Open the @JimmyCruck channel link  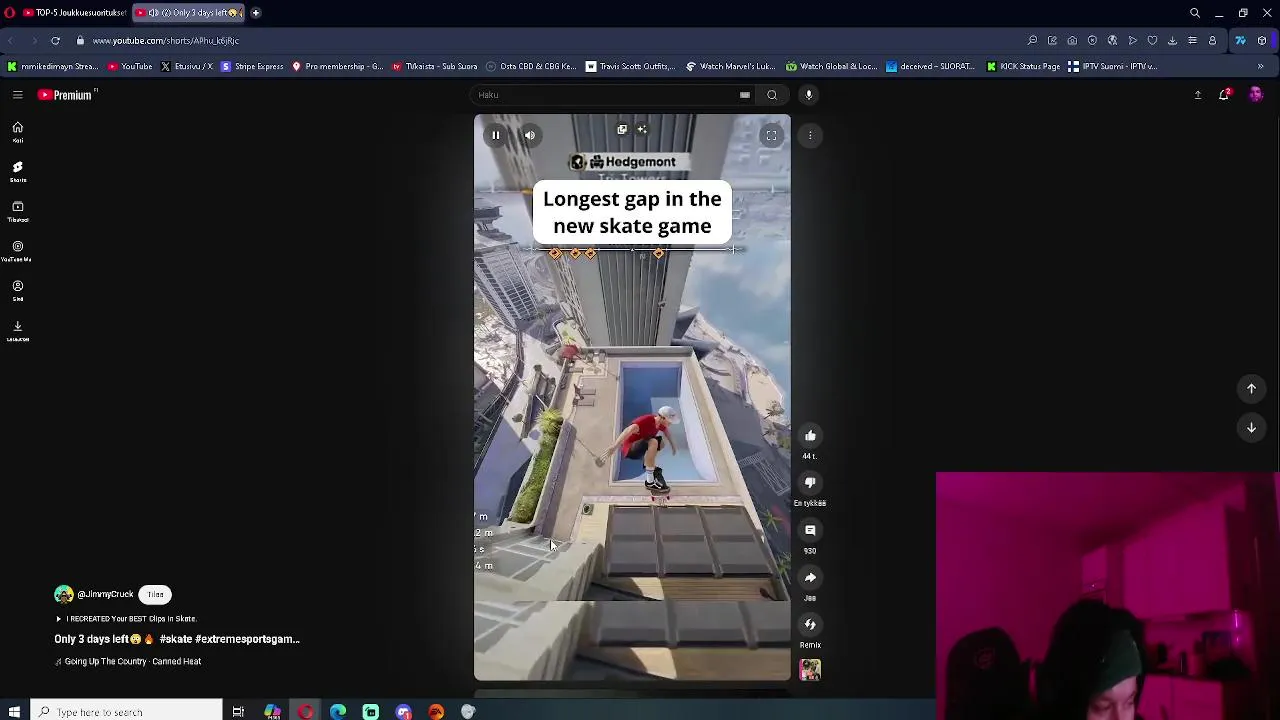tap(105, 594)
